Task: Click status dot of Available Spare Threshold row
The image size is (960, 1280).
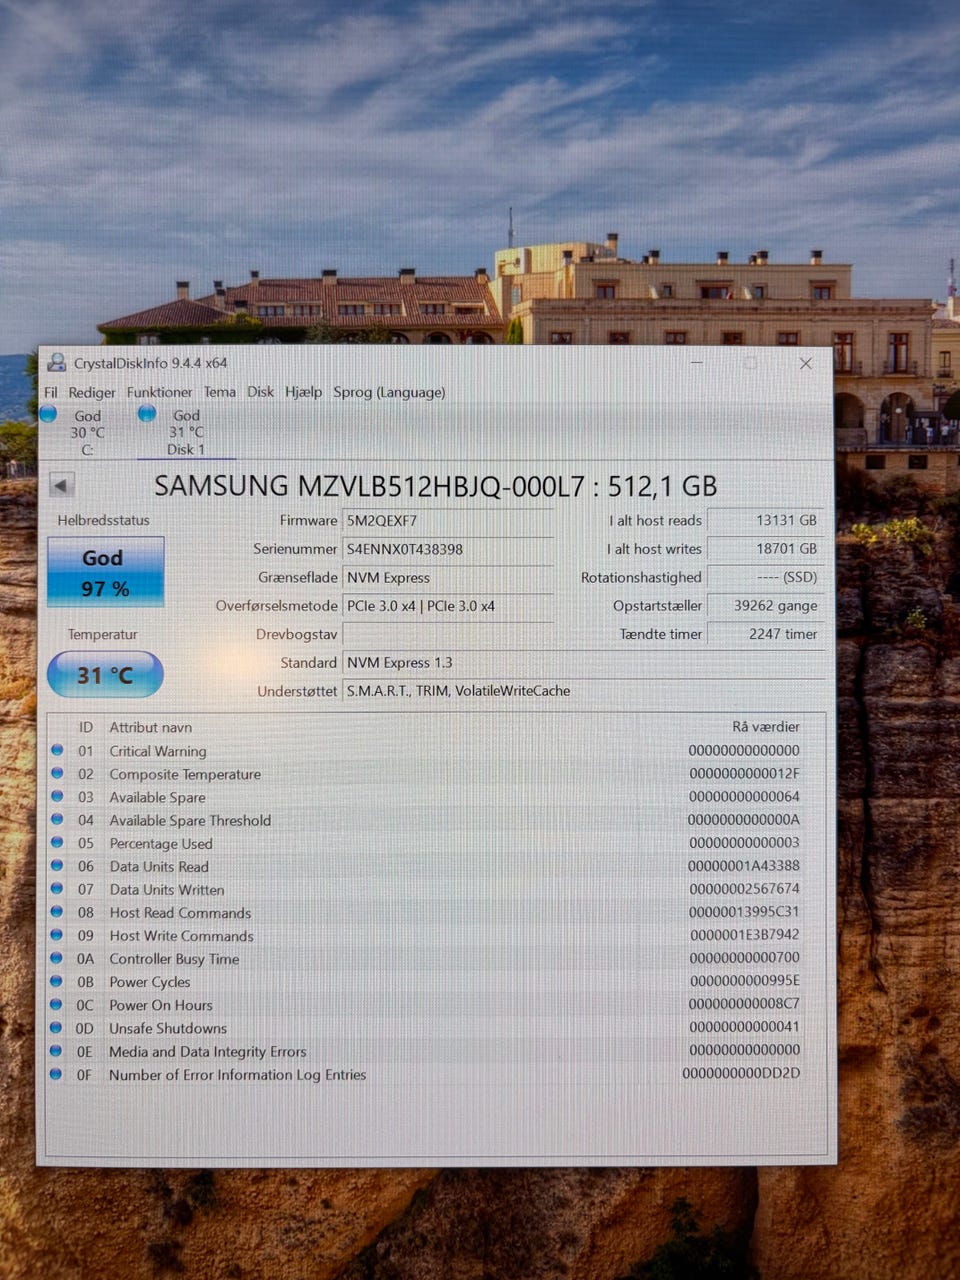Action: tap(57, 819)
